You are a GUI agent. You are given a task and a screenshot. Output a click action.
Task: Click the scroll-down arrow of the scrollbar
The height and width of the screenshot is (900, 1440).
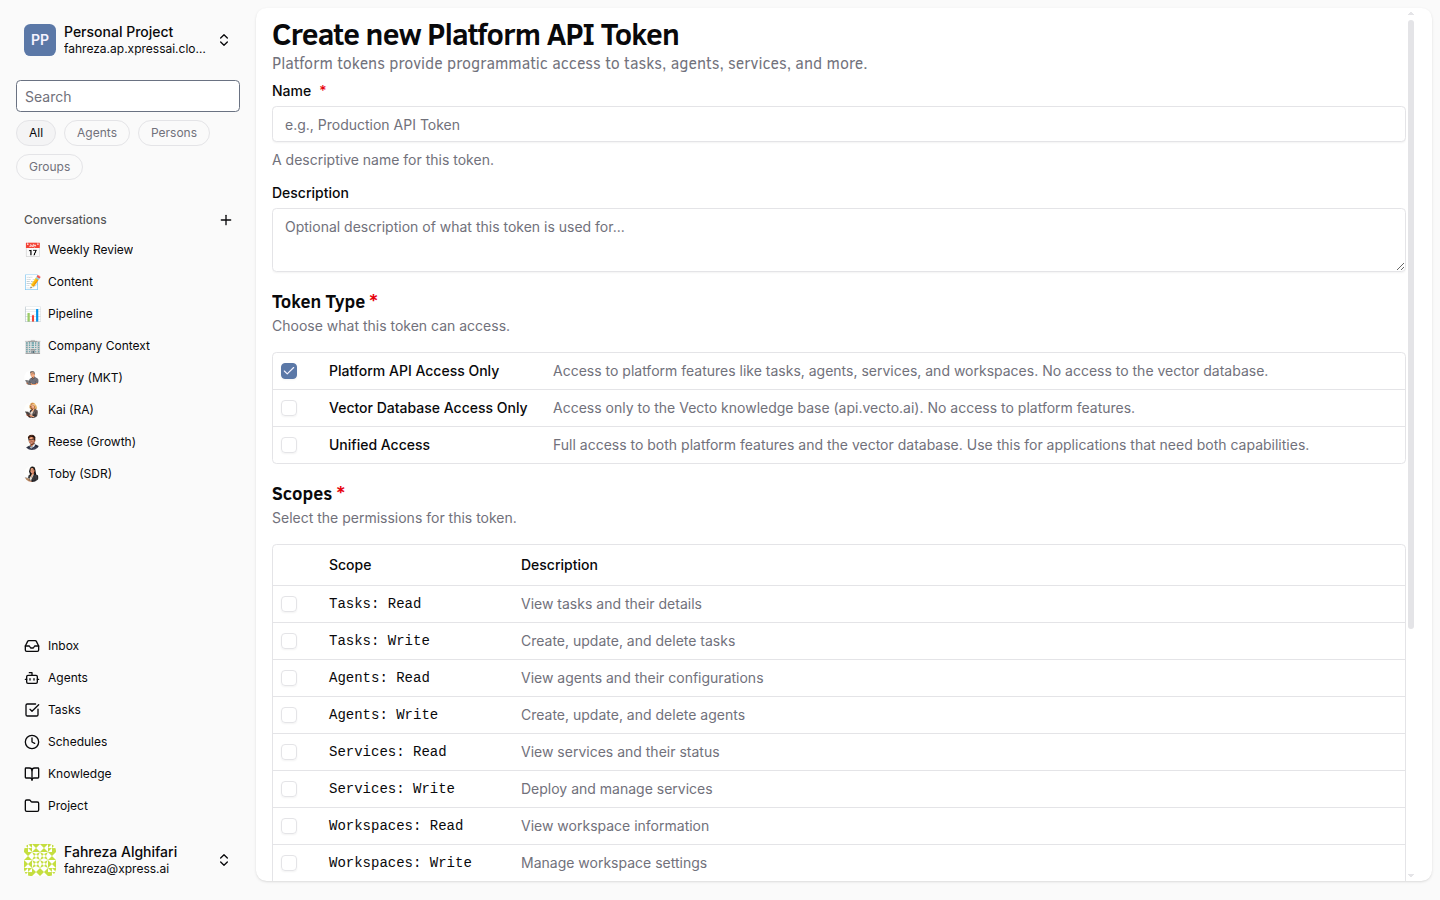(x=1411, y=875)
